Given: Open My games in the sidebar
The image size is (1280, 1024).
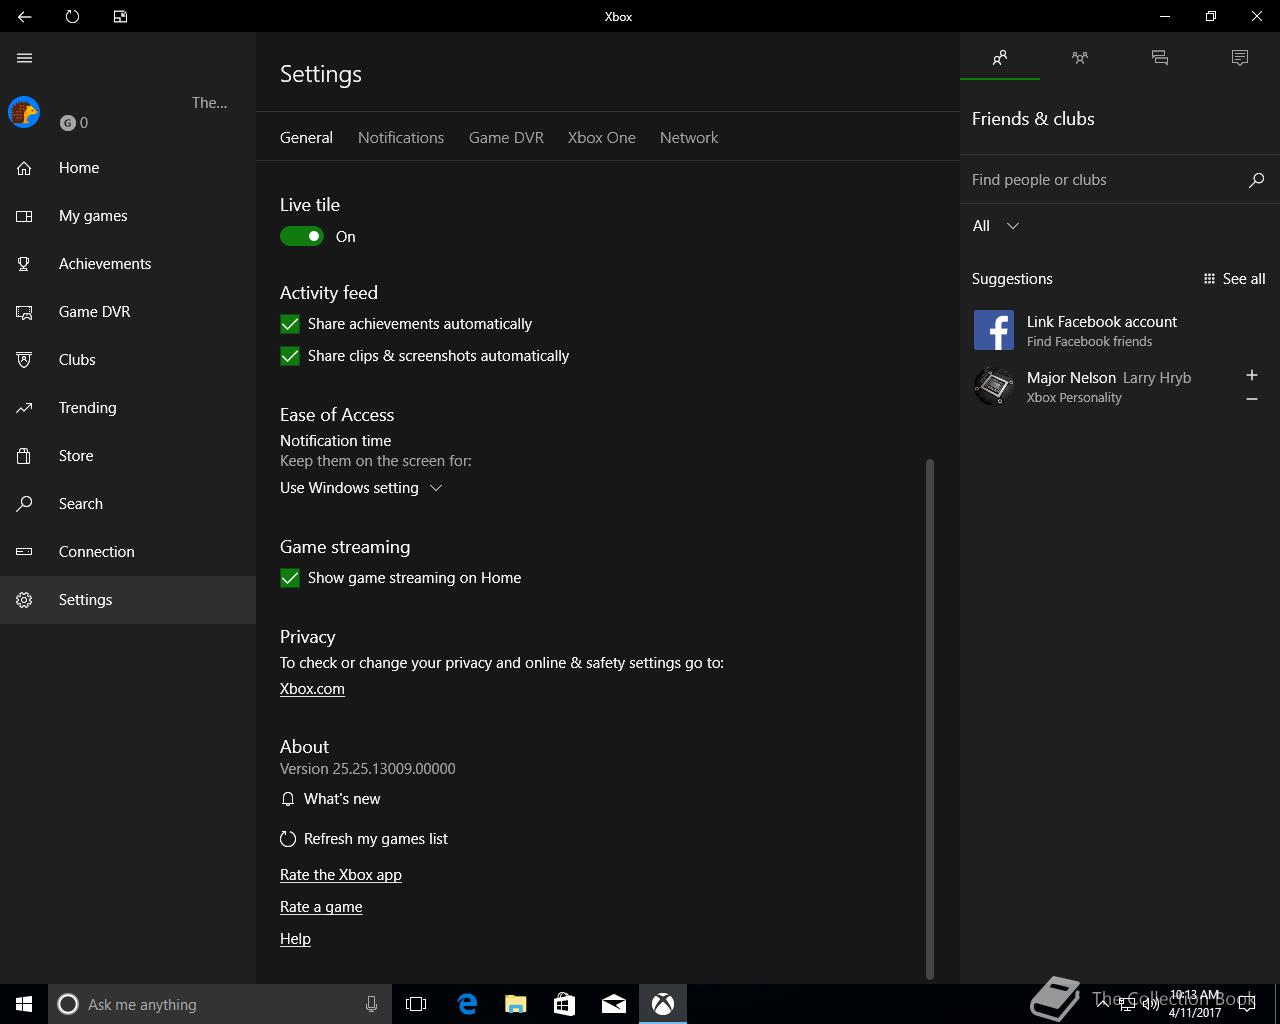Looking at the screenshot, I should 128,216.
